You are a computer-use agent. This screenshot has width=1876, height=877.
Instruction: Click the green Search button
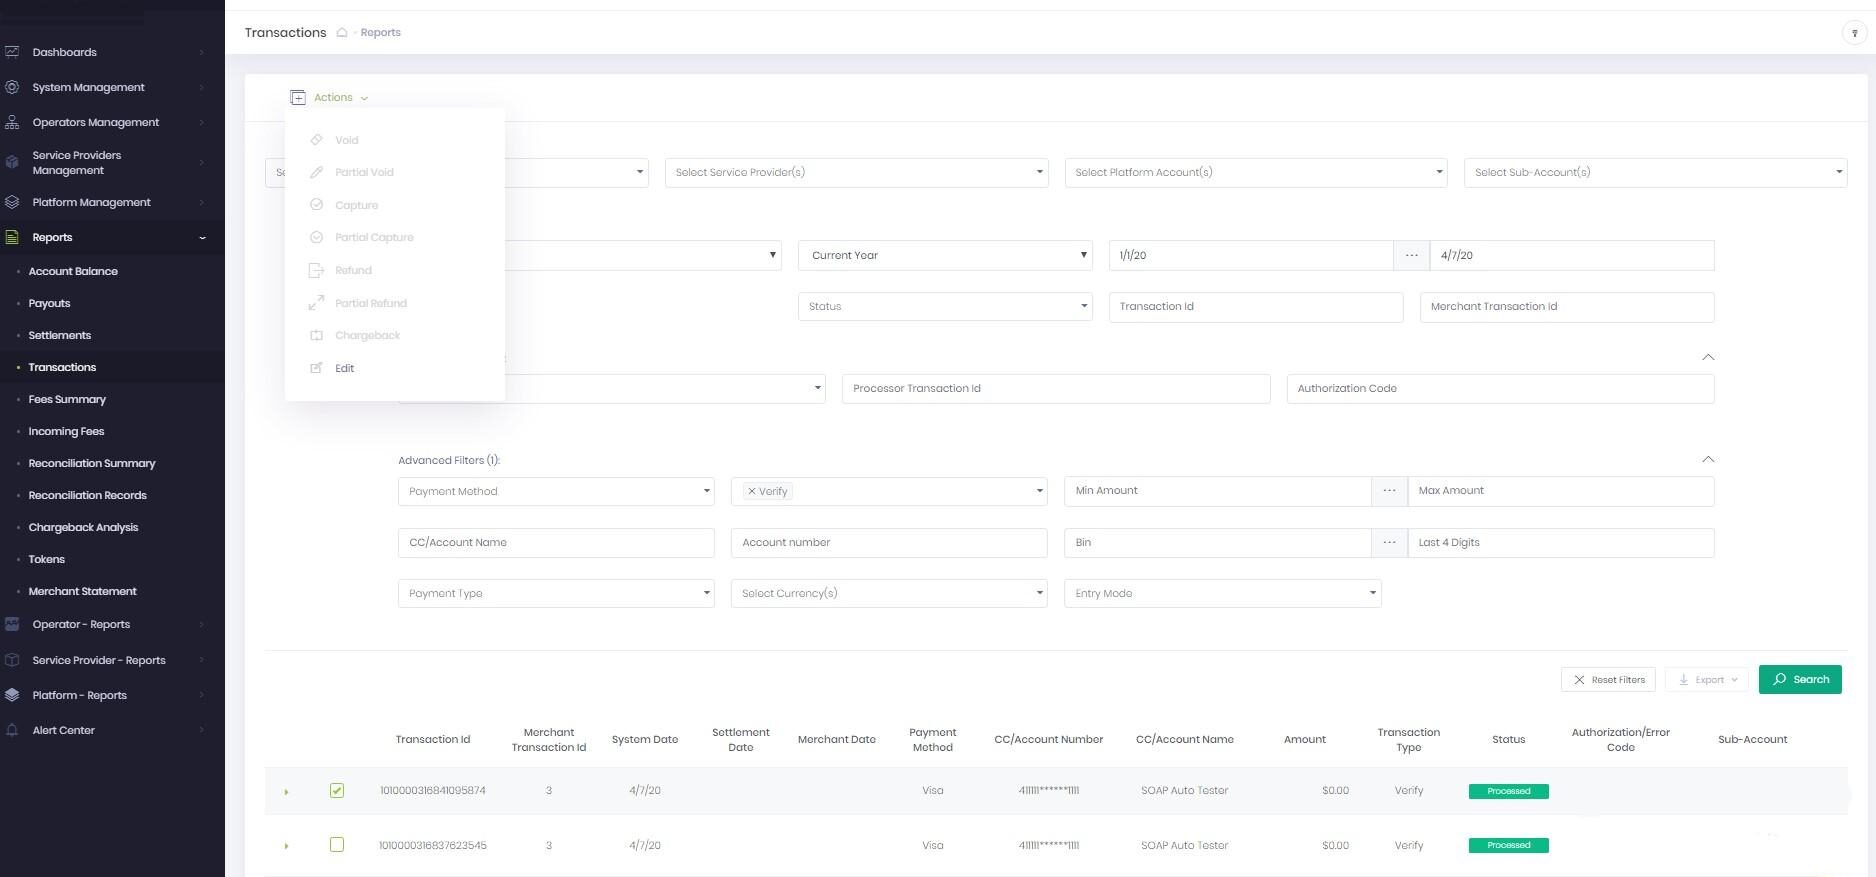coord(1799,679)
